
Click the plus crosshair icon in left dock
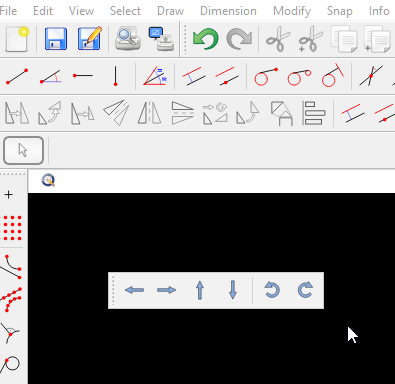click(x=9, y=195)
